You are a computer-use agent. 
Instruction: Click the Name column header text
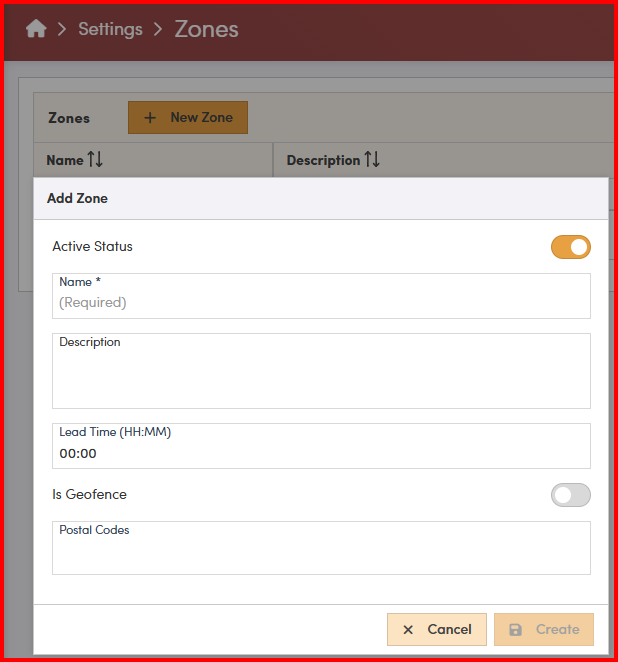pyautogui.click(x=65, y=160)
